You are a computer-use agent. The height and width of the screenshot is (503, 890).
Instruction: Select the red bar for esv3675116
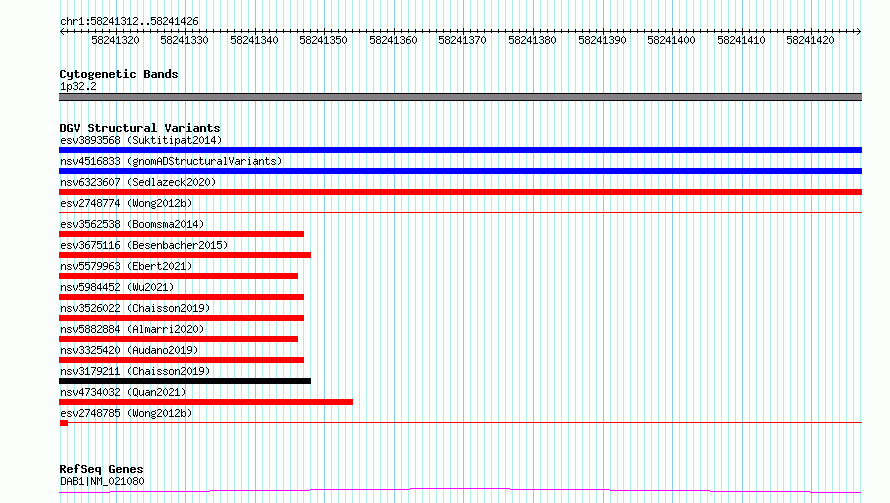tap(185, 255)
